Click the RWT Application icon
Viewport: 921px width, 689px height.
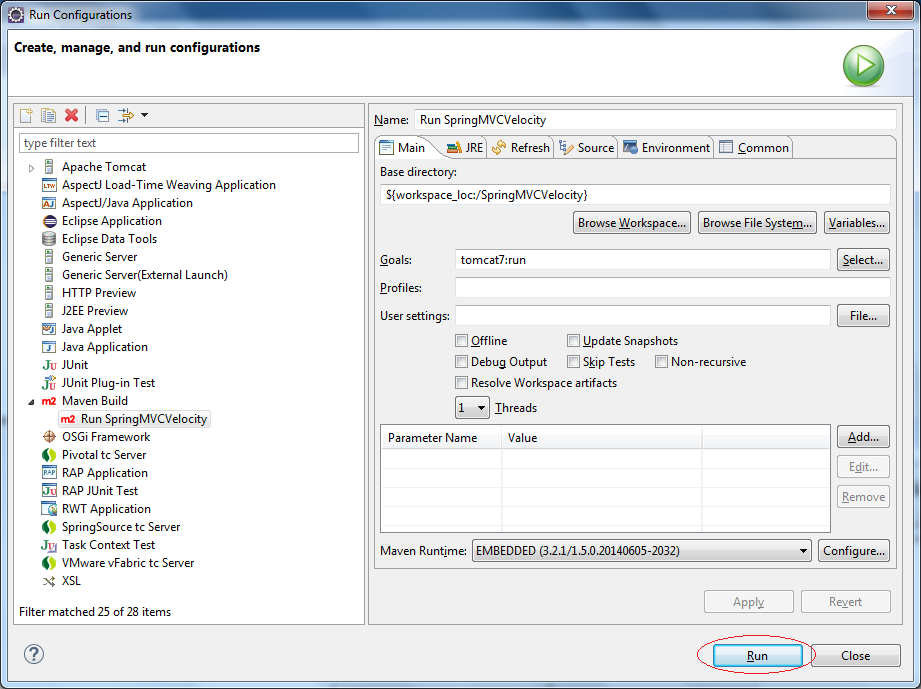49,509
